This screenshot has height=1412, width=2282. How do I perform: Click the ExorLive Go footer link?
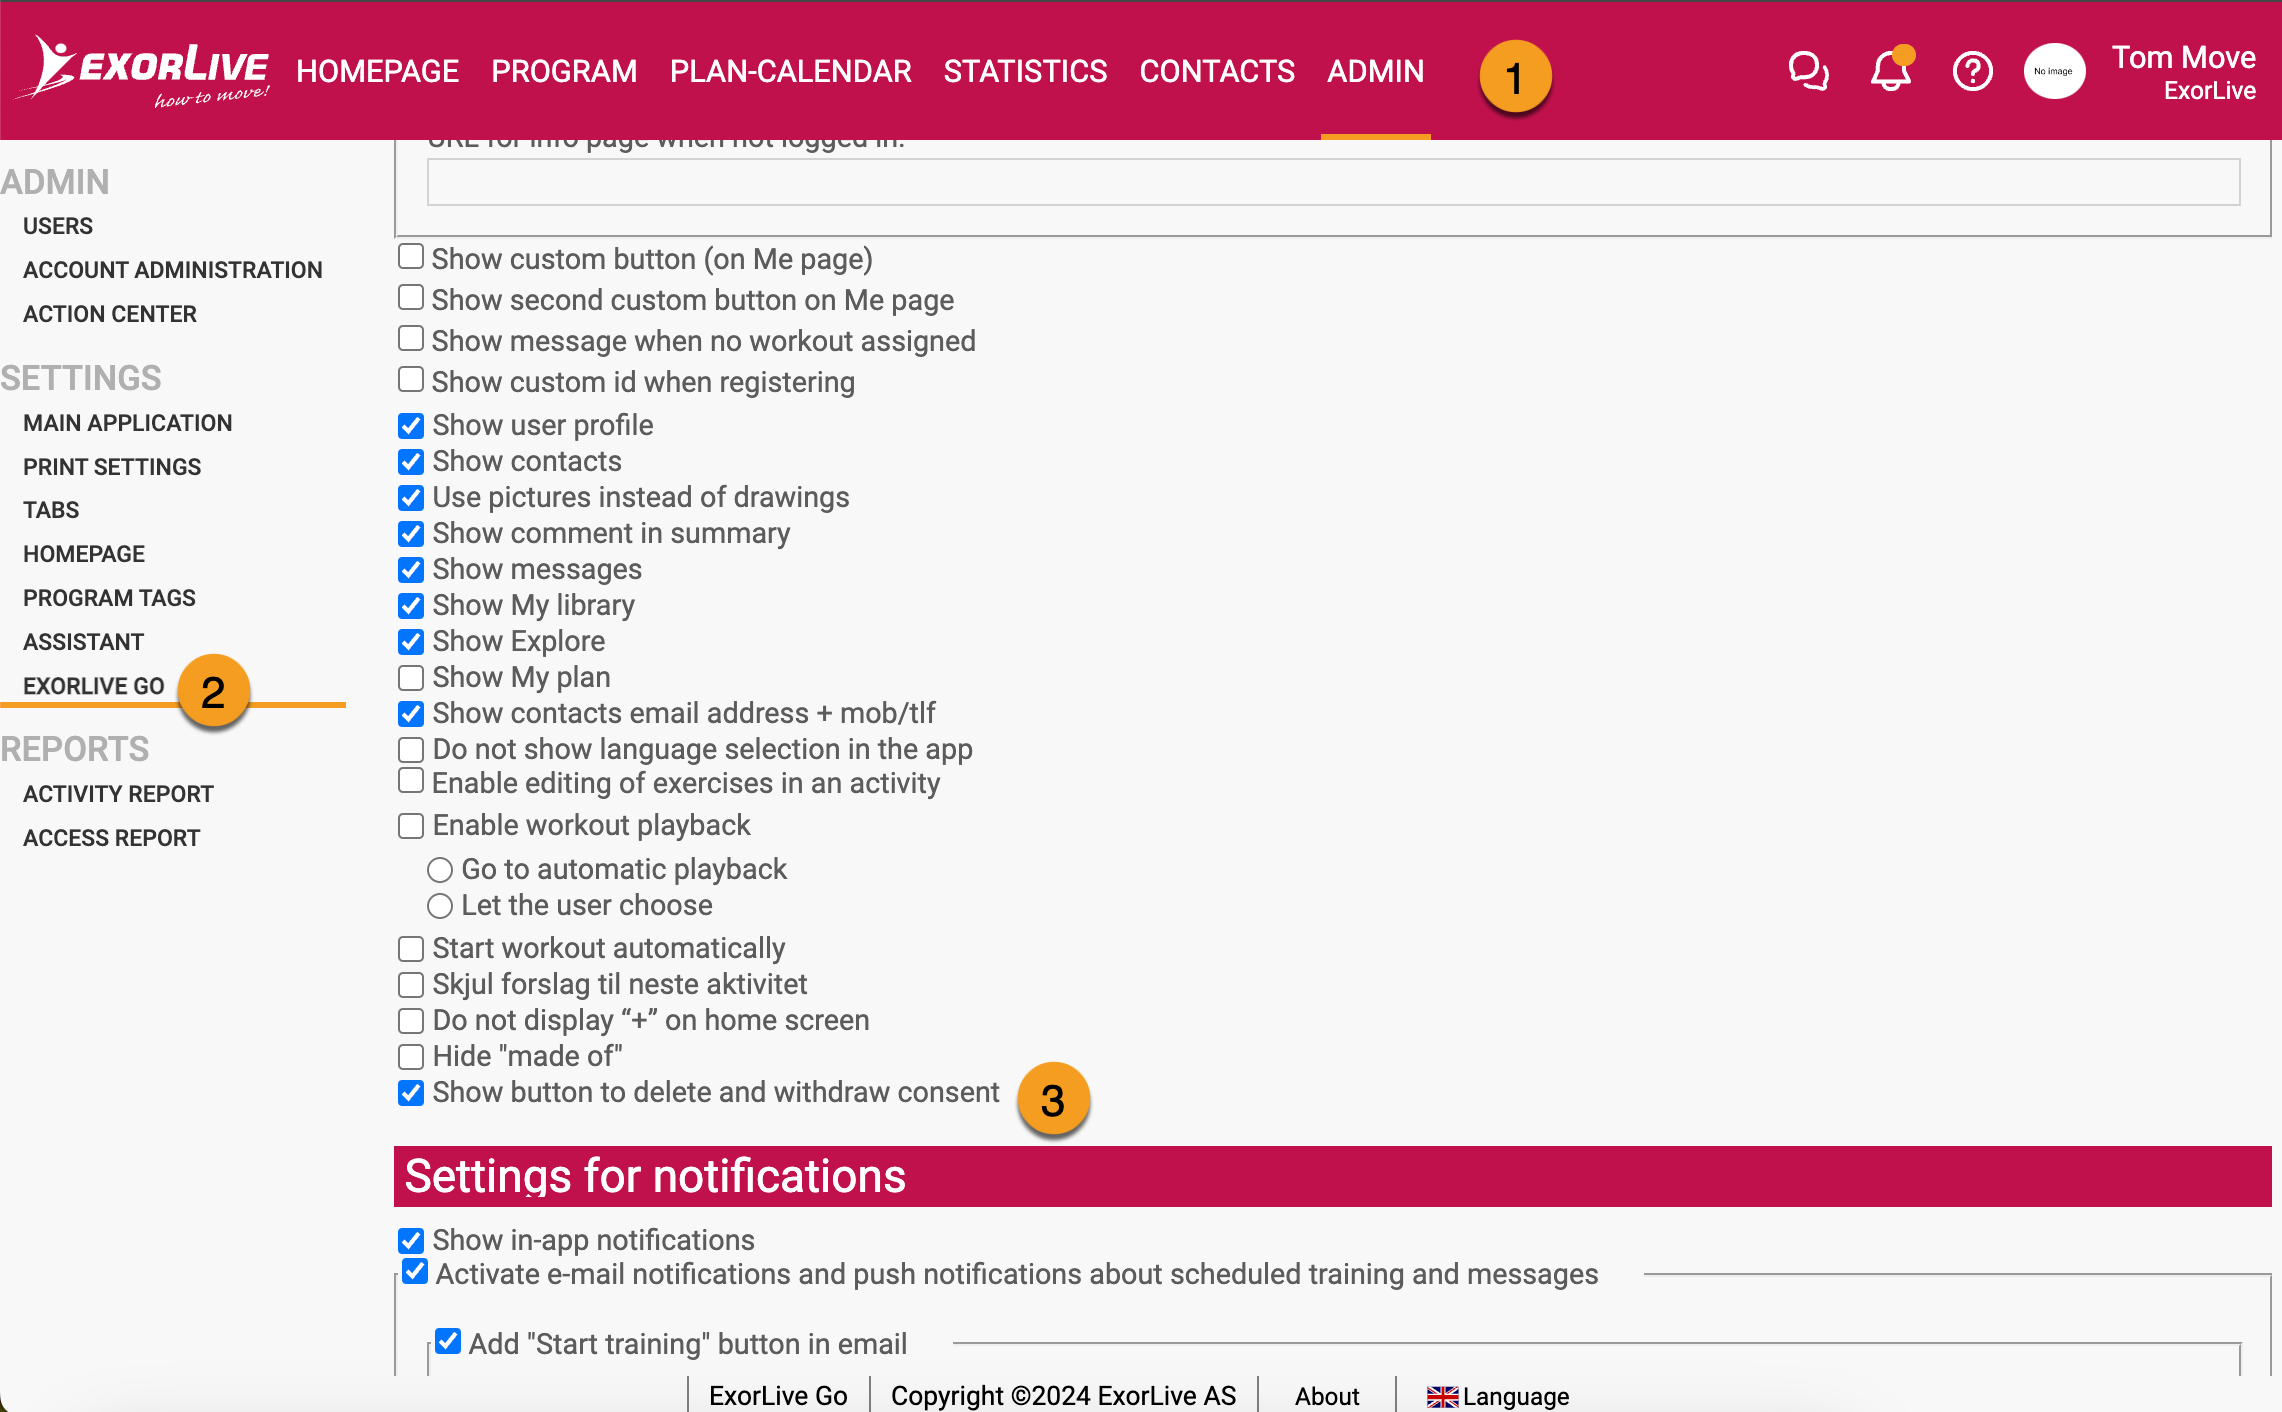pos(778,1396)
